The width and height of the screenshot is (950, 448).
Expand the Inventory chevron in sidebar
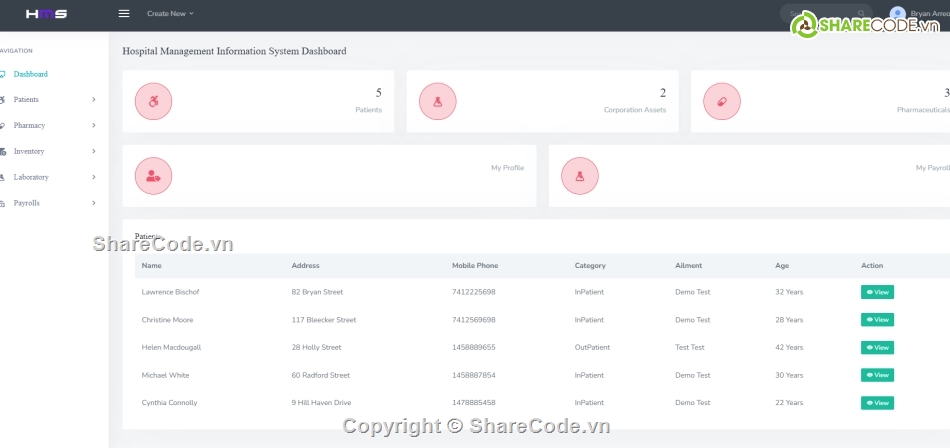(94, 152)
